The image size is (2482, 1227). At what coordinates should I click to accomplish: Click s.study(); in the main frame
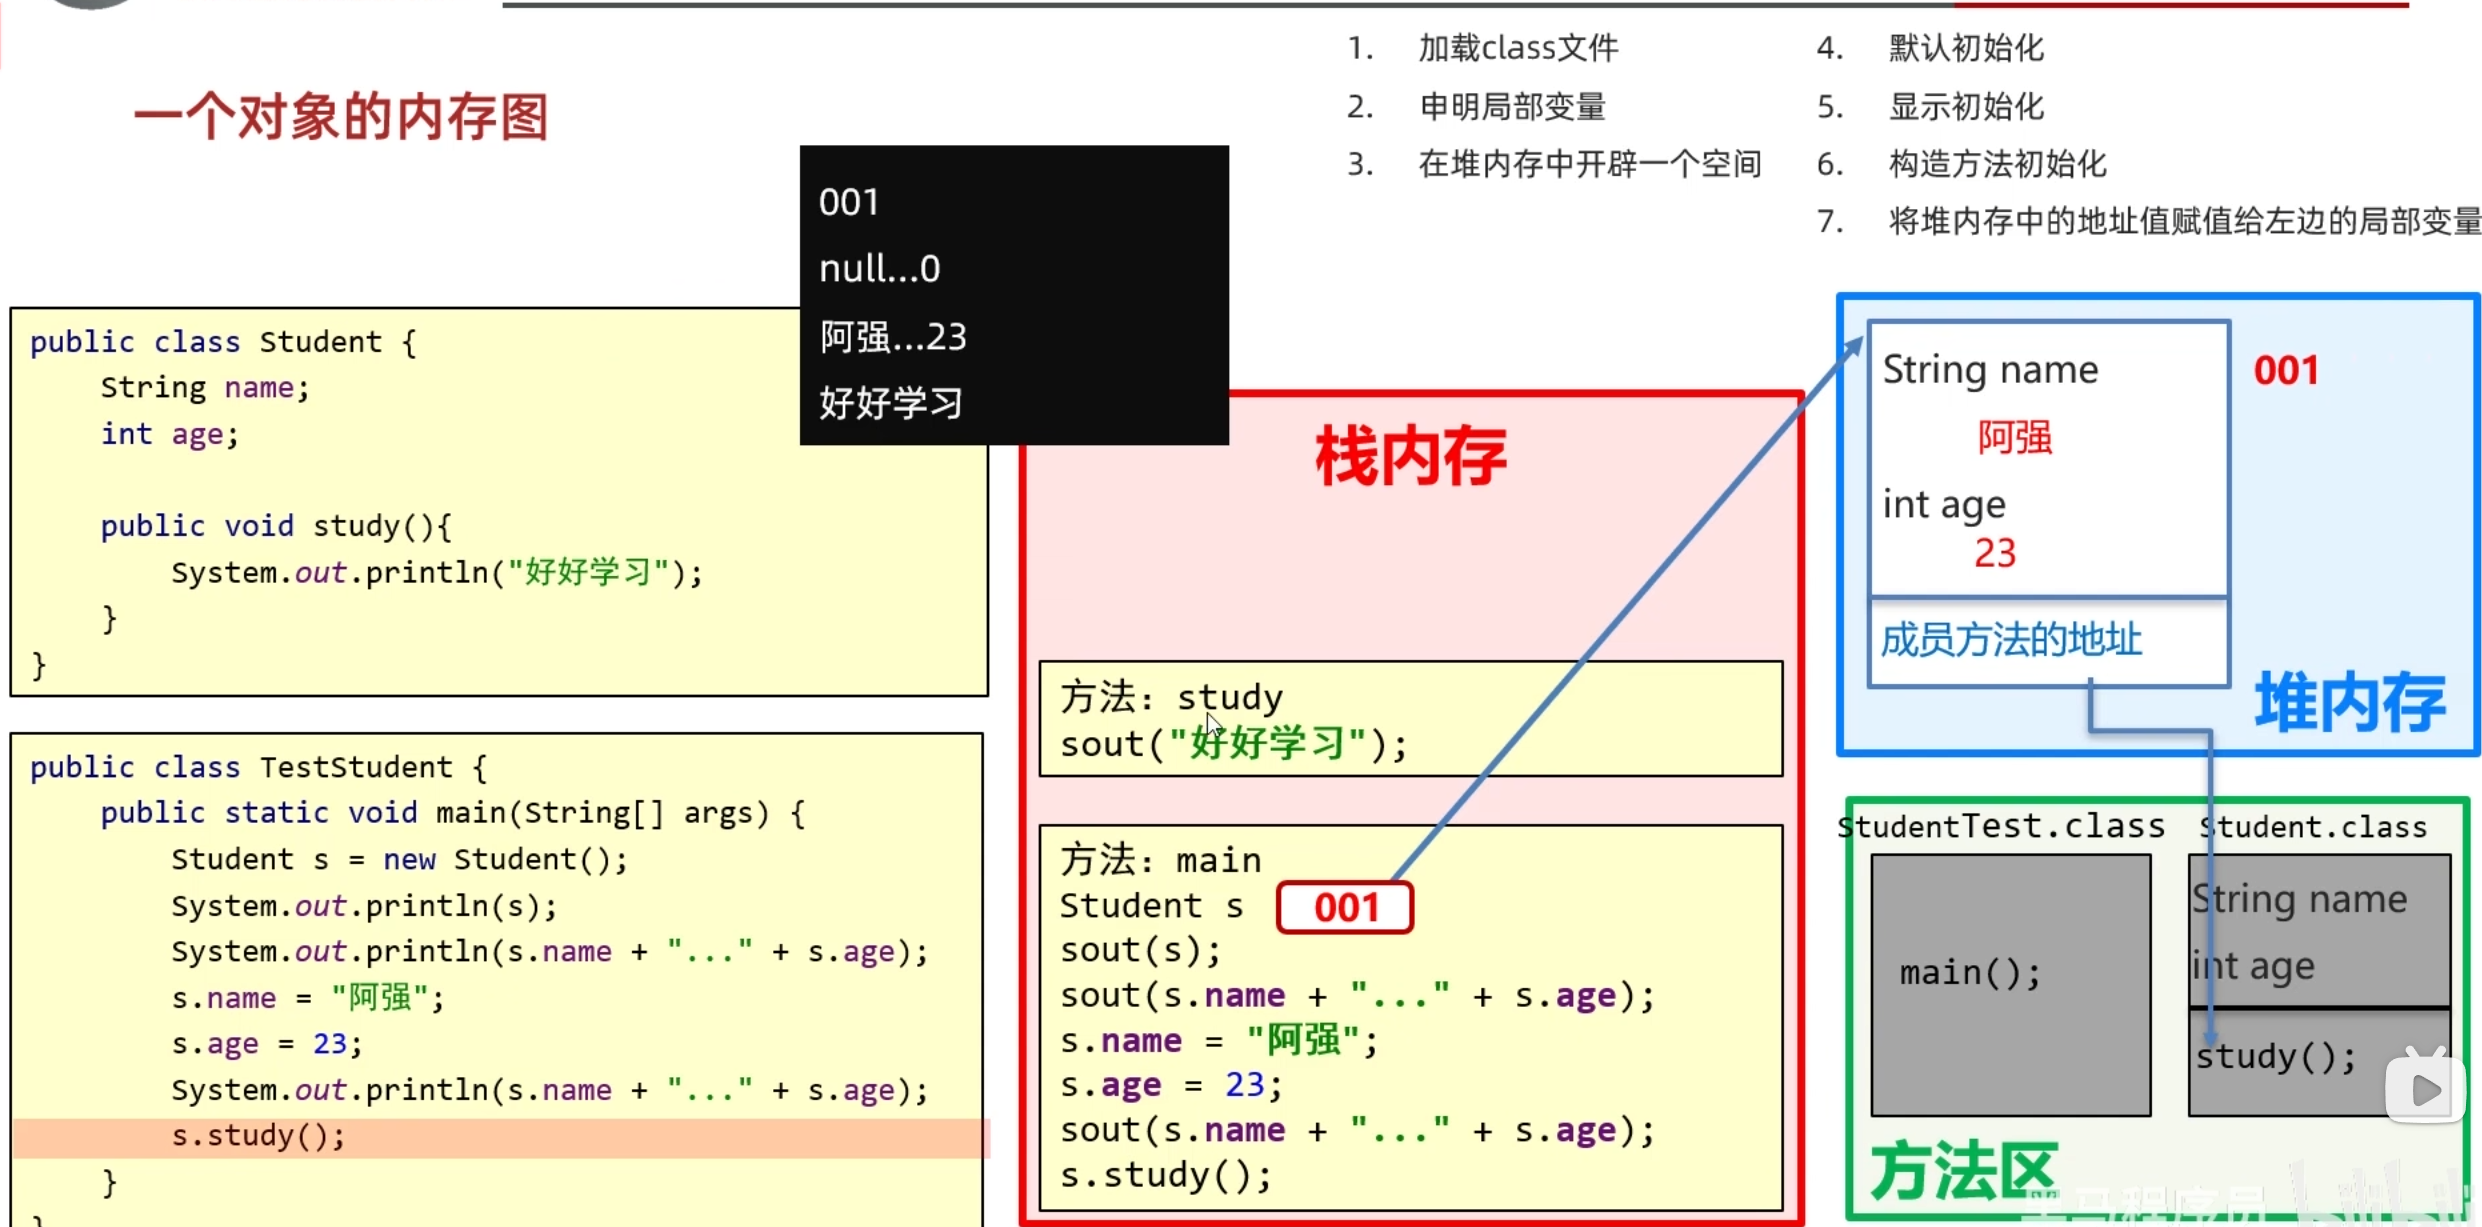1166,1175
